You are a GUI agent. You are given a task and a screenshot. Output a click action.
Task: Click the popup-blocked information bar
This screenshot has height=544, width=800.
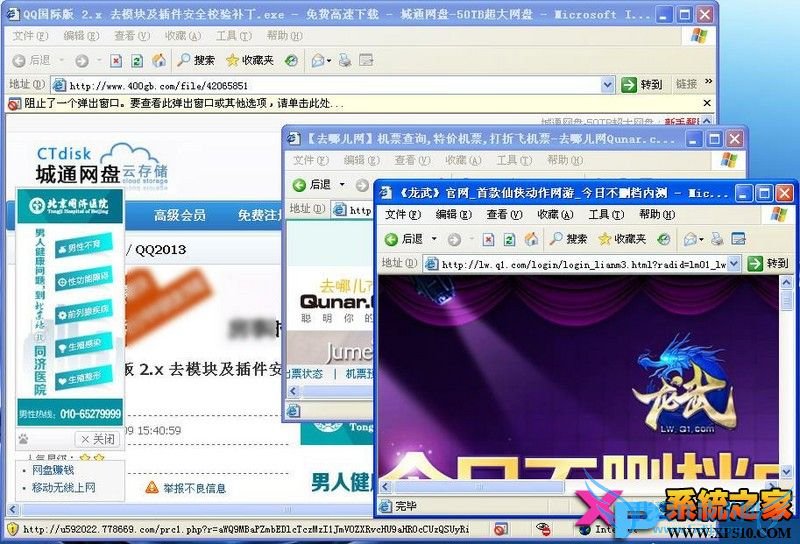357,103
